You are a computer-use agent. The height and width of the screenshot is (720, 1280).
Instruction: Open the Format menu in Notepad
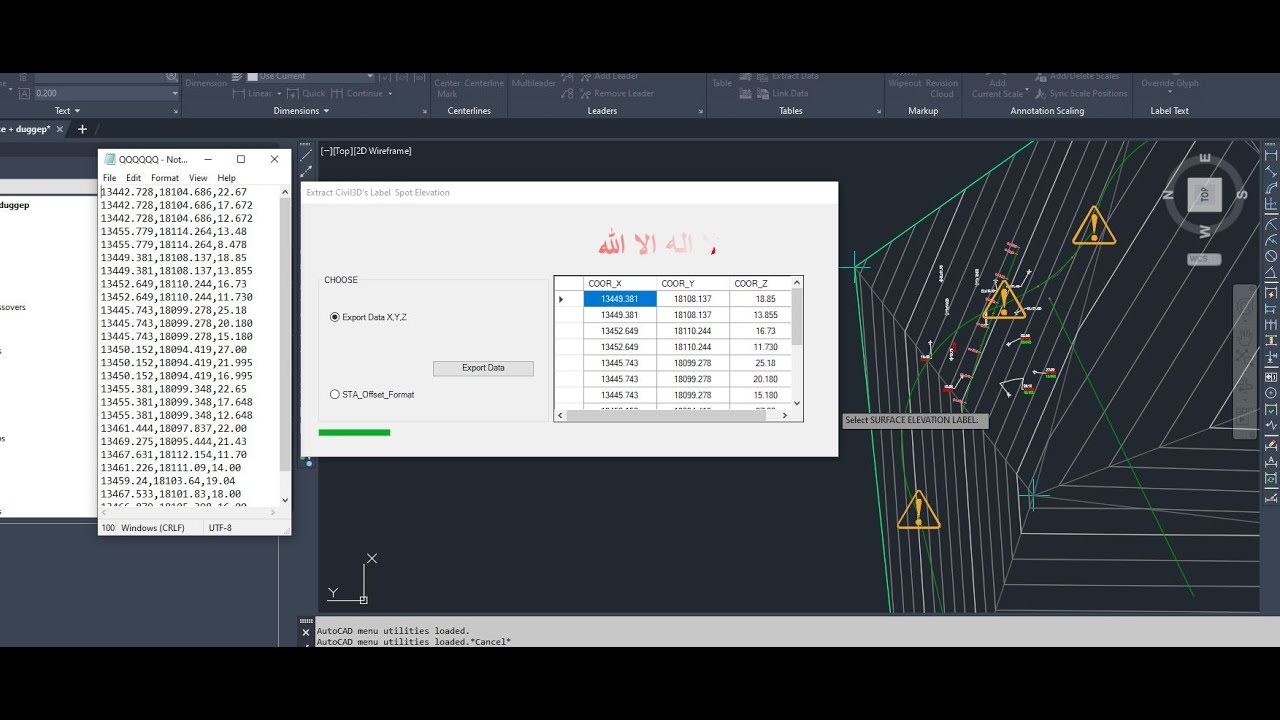coord(165,178)
